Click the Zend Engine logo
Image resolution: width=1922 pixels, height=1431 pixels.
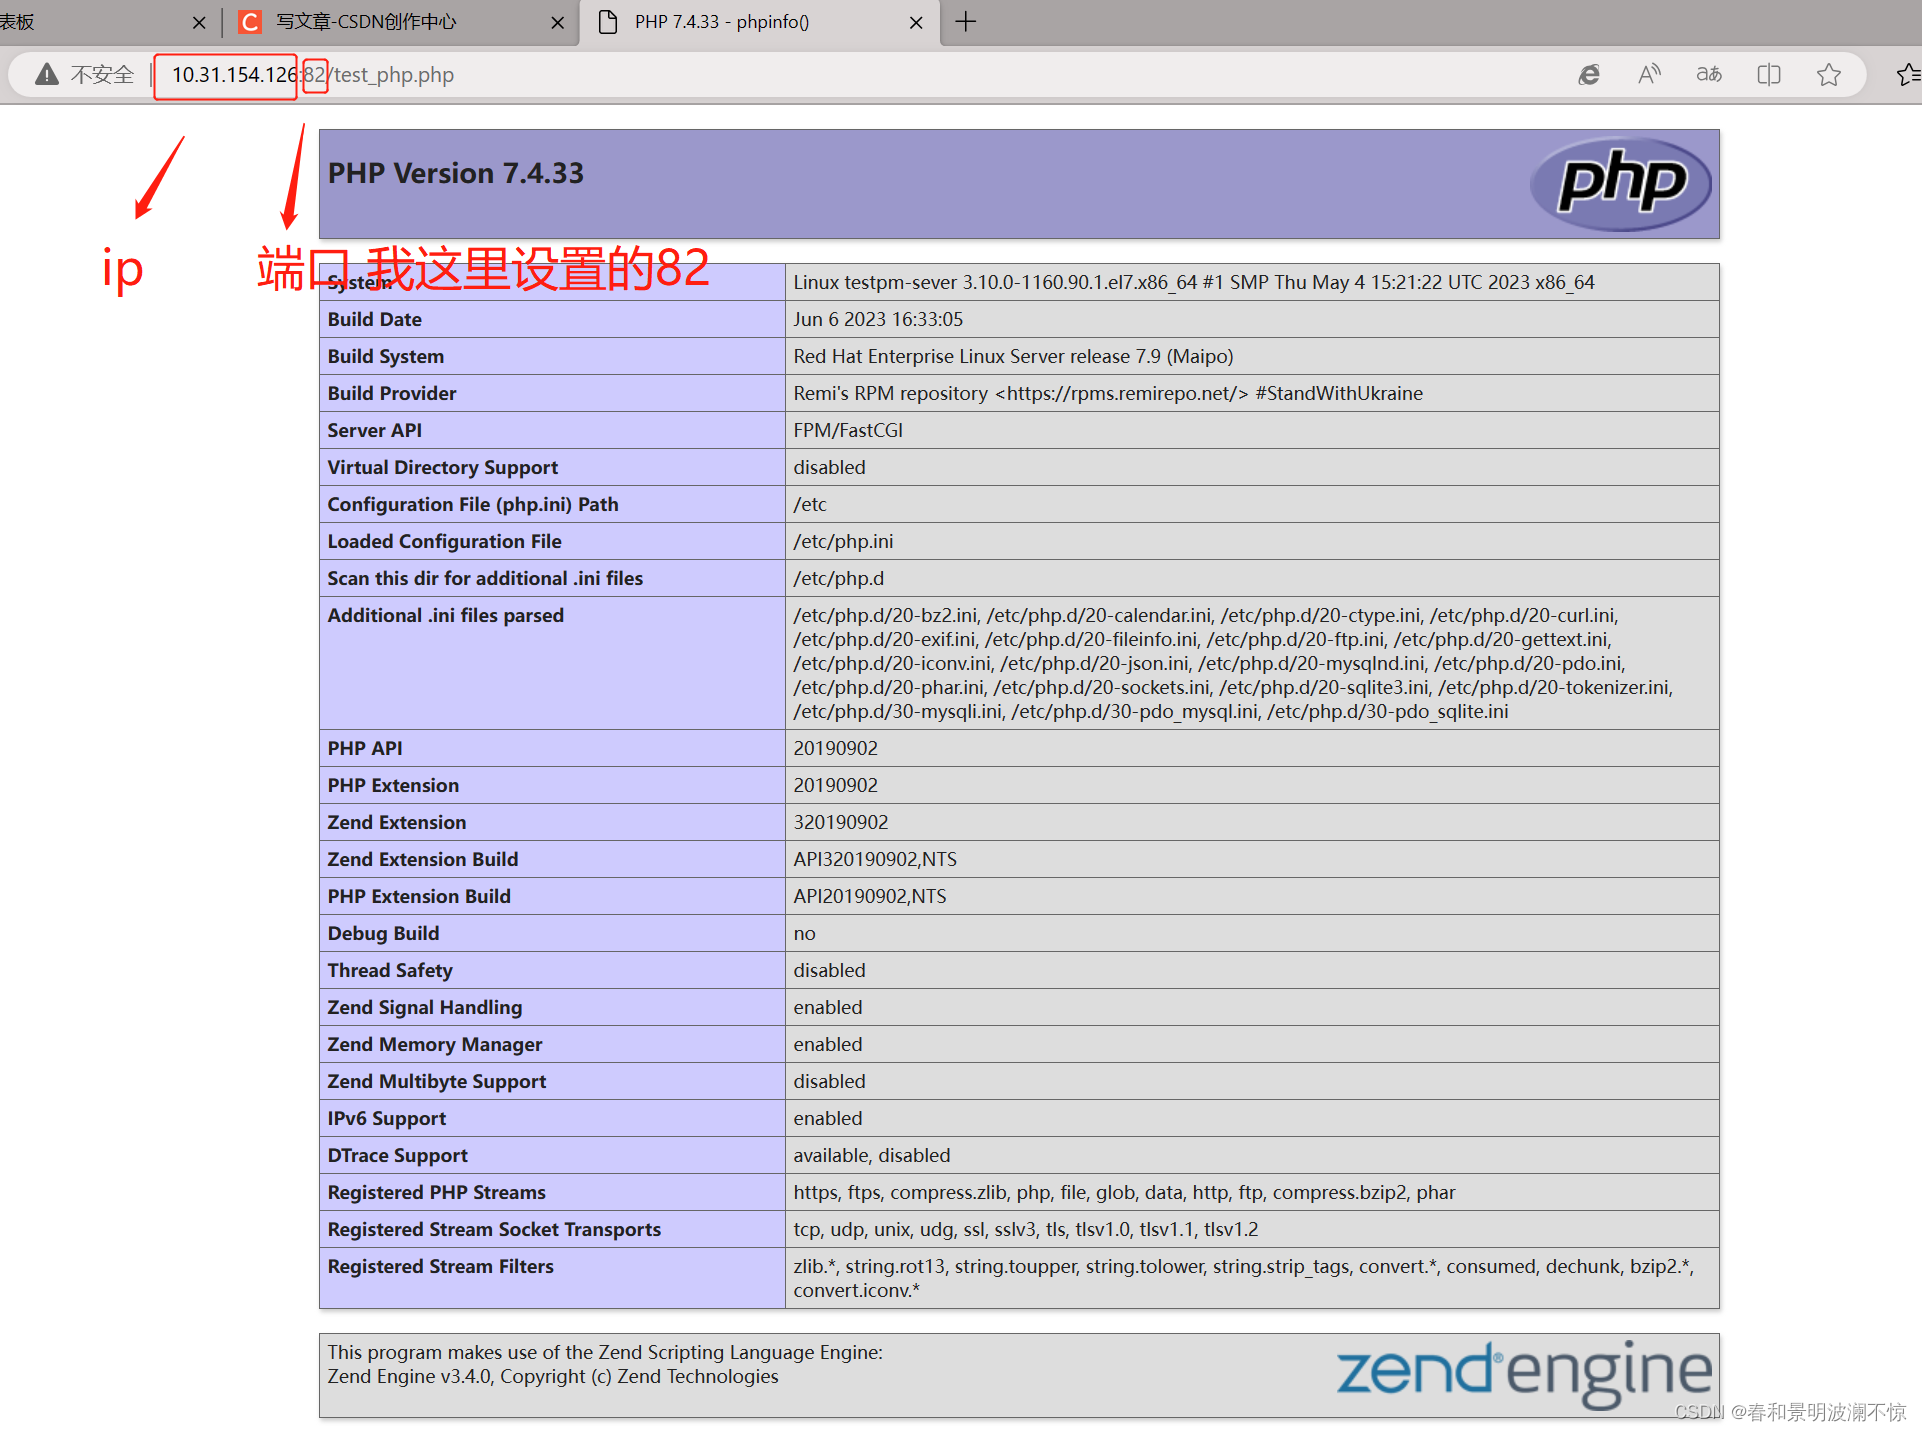click(1524, 1373)
